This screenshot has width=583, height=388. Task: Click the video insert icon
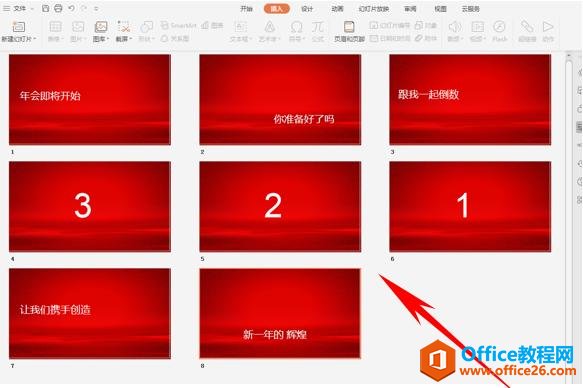[477, 27]
